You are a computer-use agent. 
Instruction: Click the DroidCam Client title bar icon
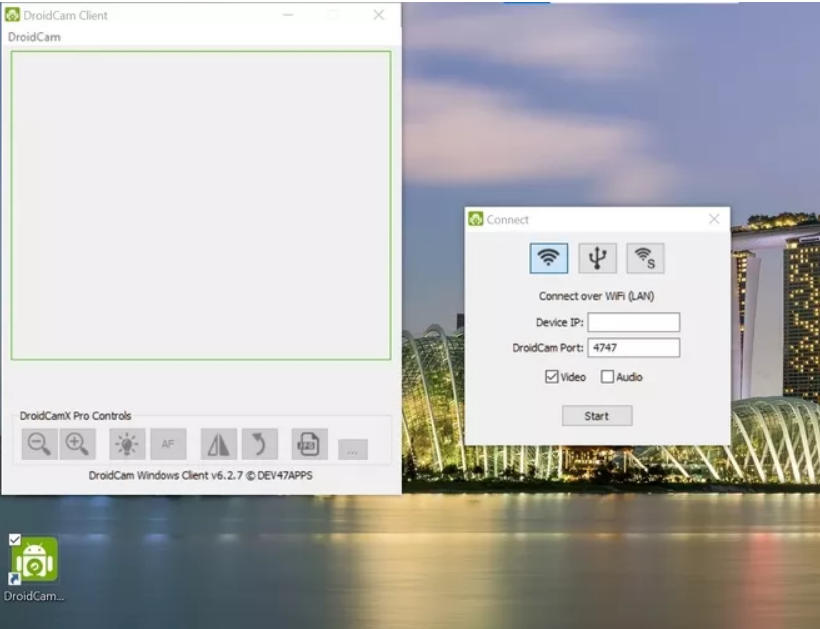(12, 15)
